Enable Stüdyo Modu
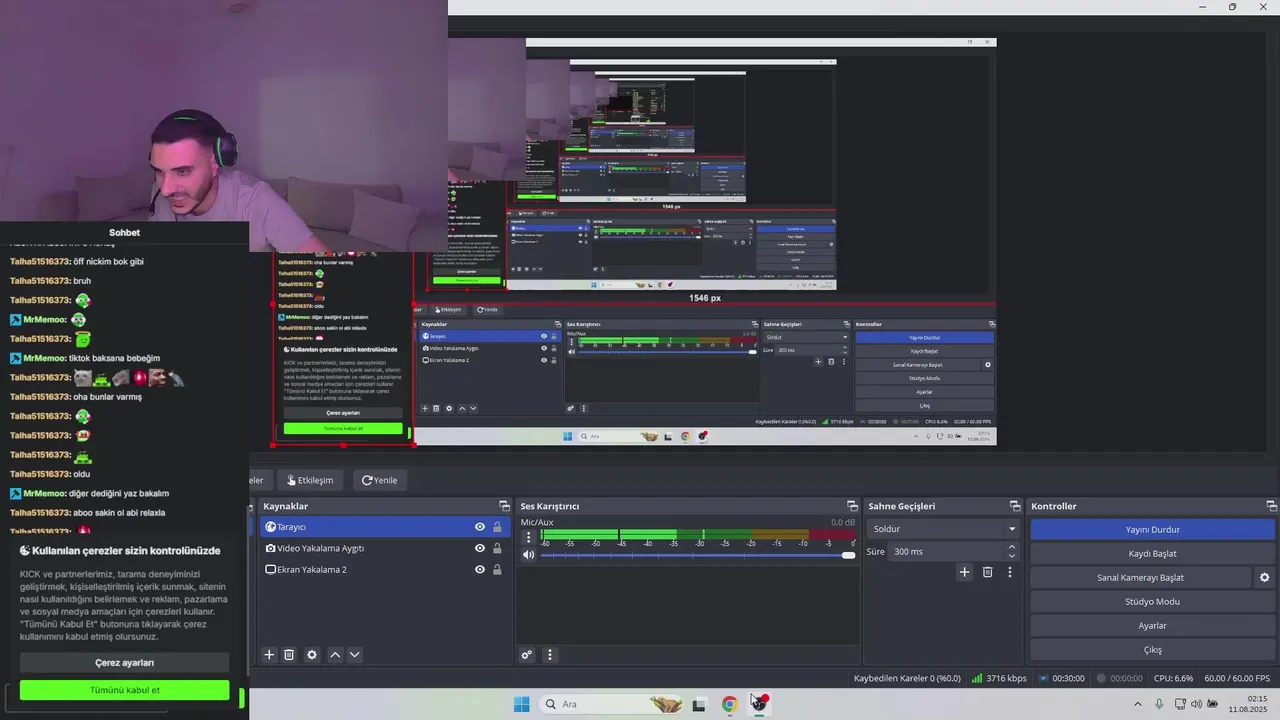This screenshot has width=1280, height=720. (x=1153, y=602)
